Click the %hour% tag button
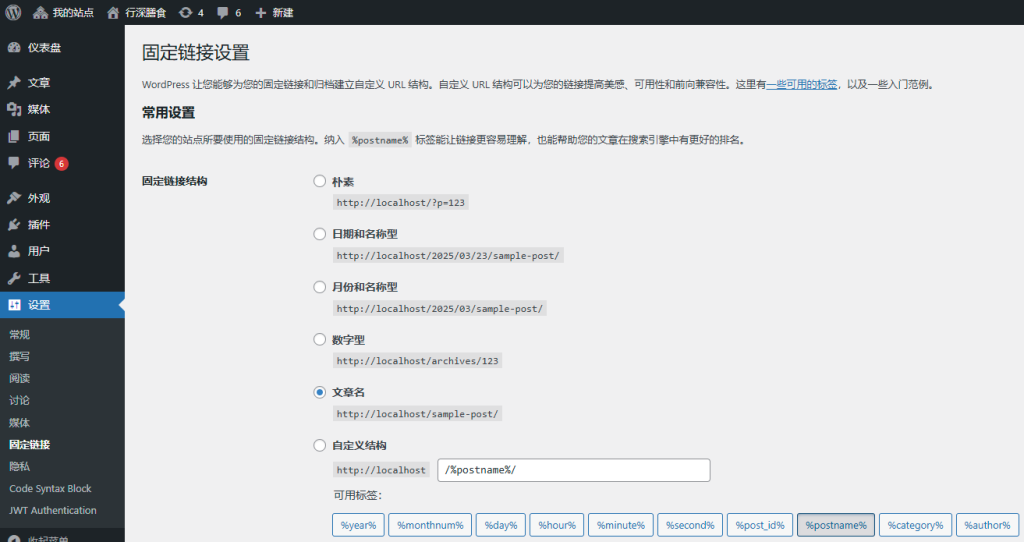 tap(556, 525)
